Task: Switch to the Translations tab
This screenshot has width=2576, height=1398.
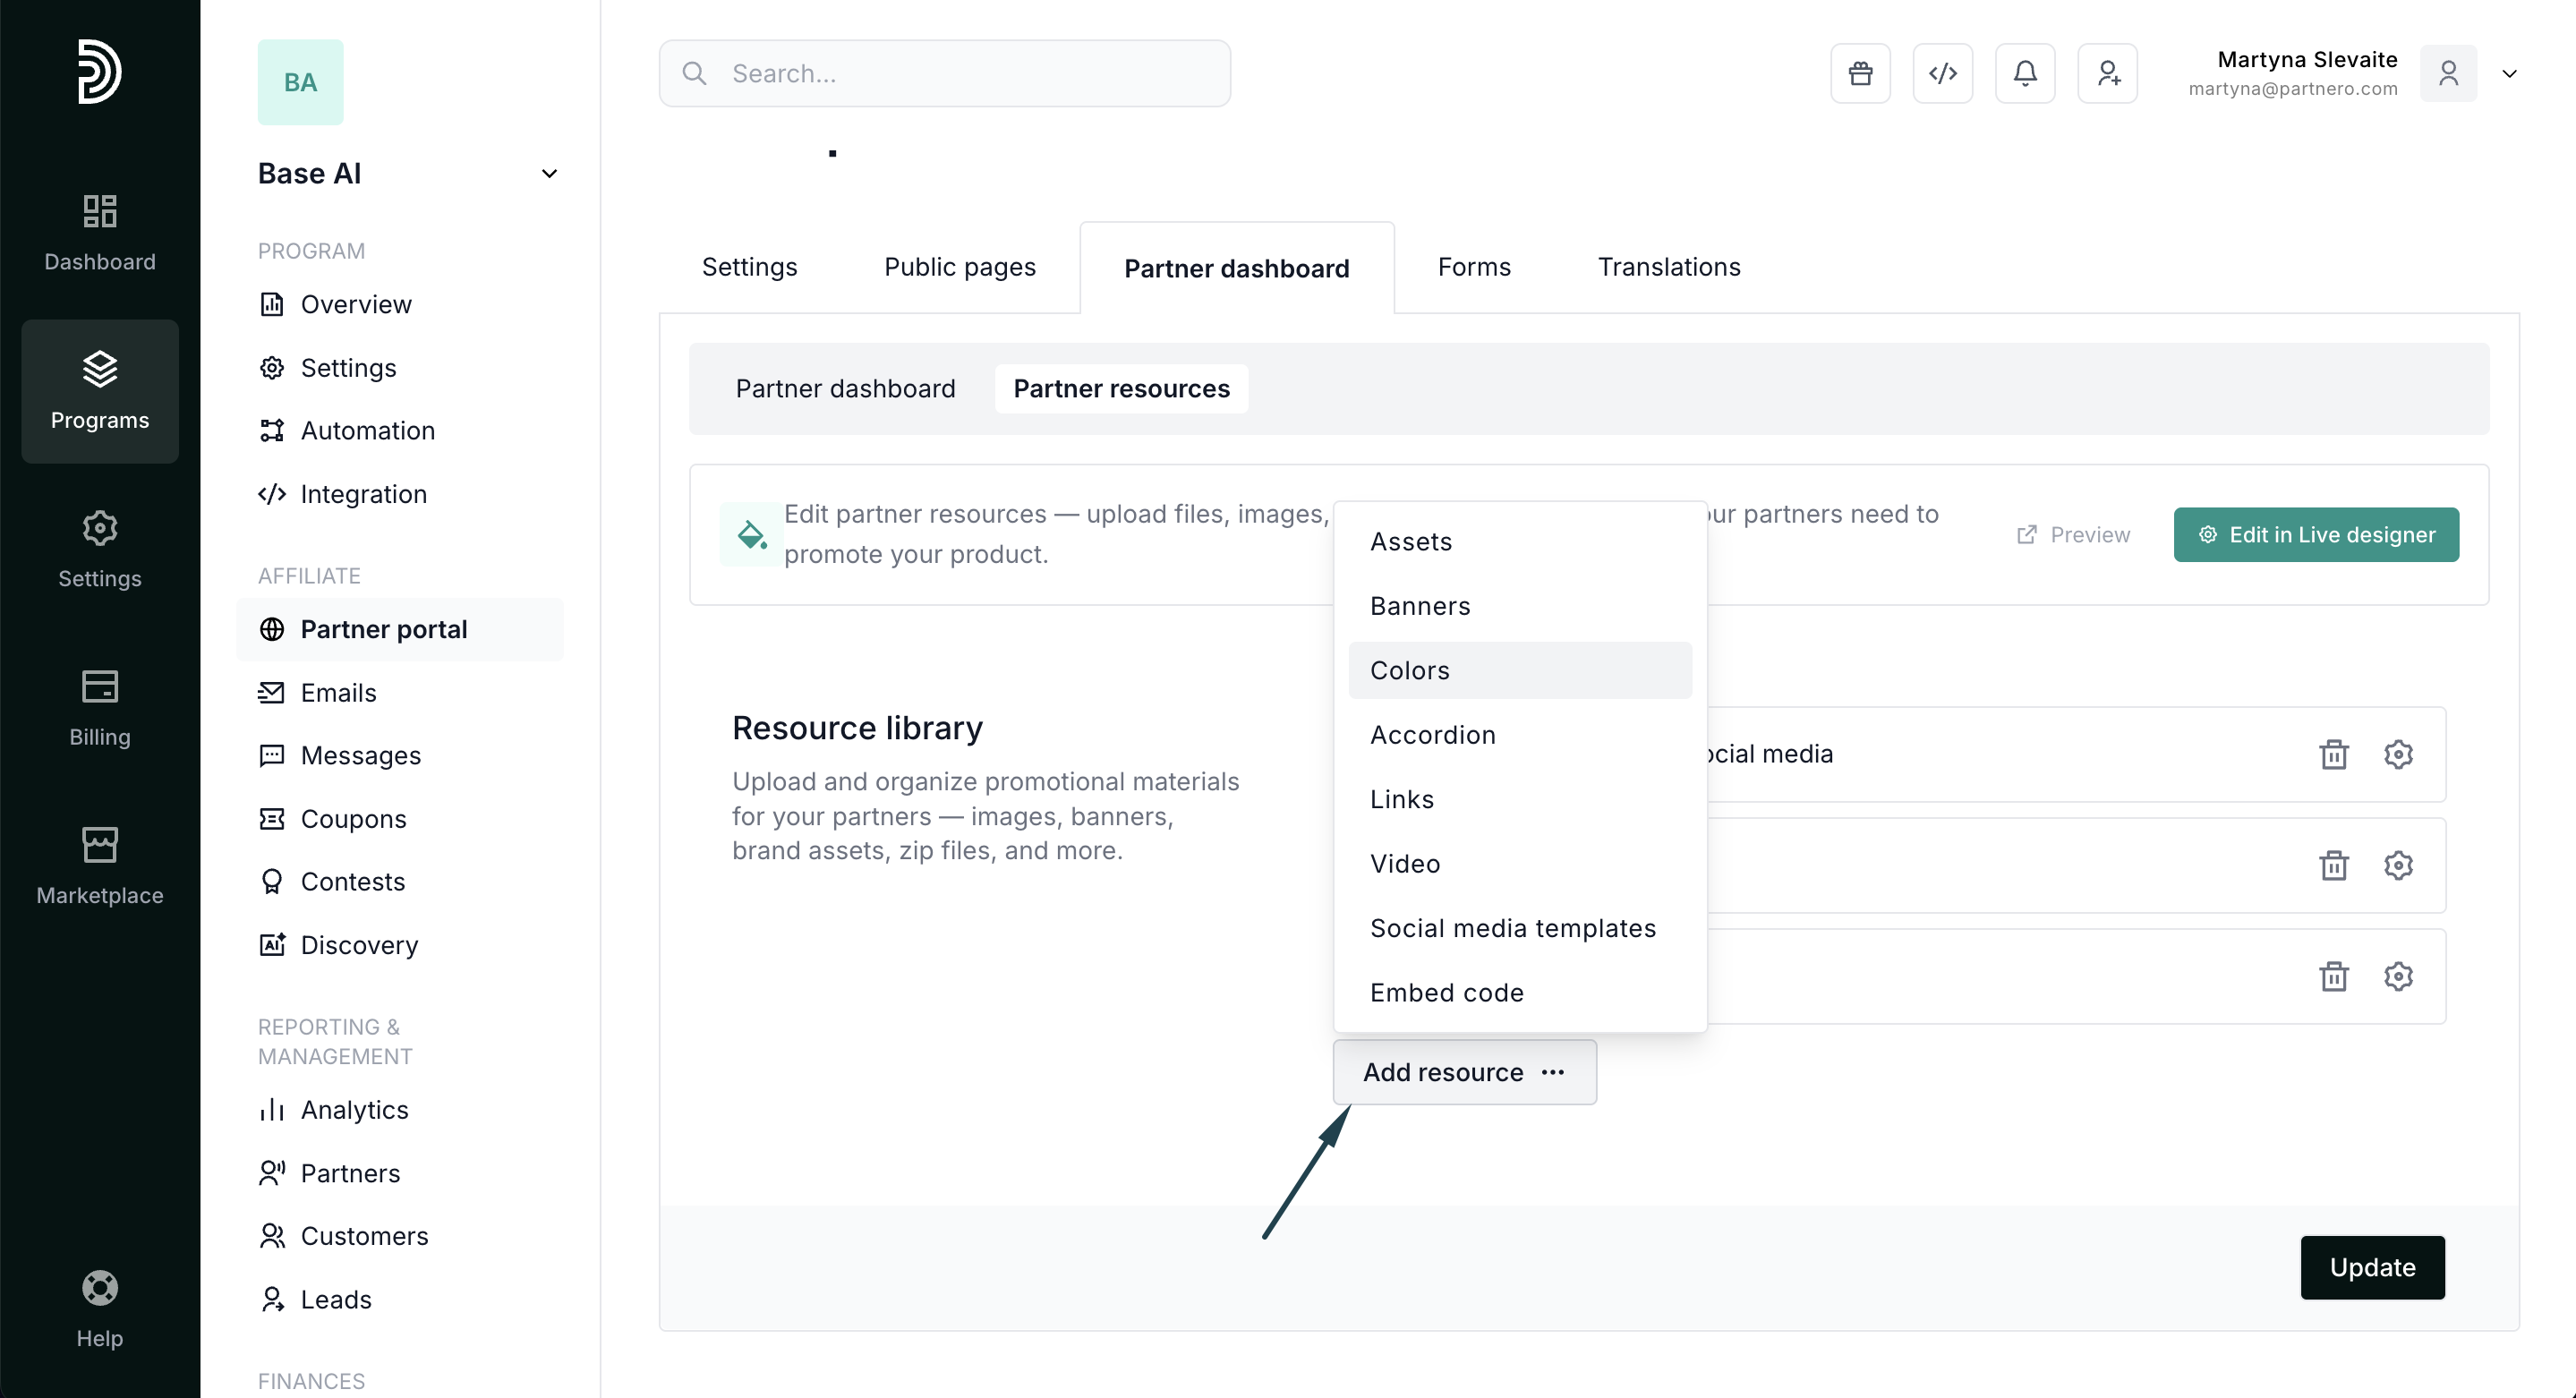Action: (1668, 267)
